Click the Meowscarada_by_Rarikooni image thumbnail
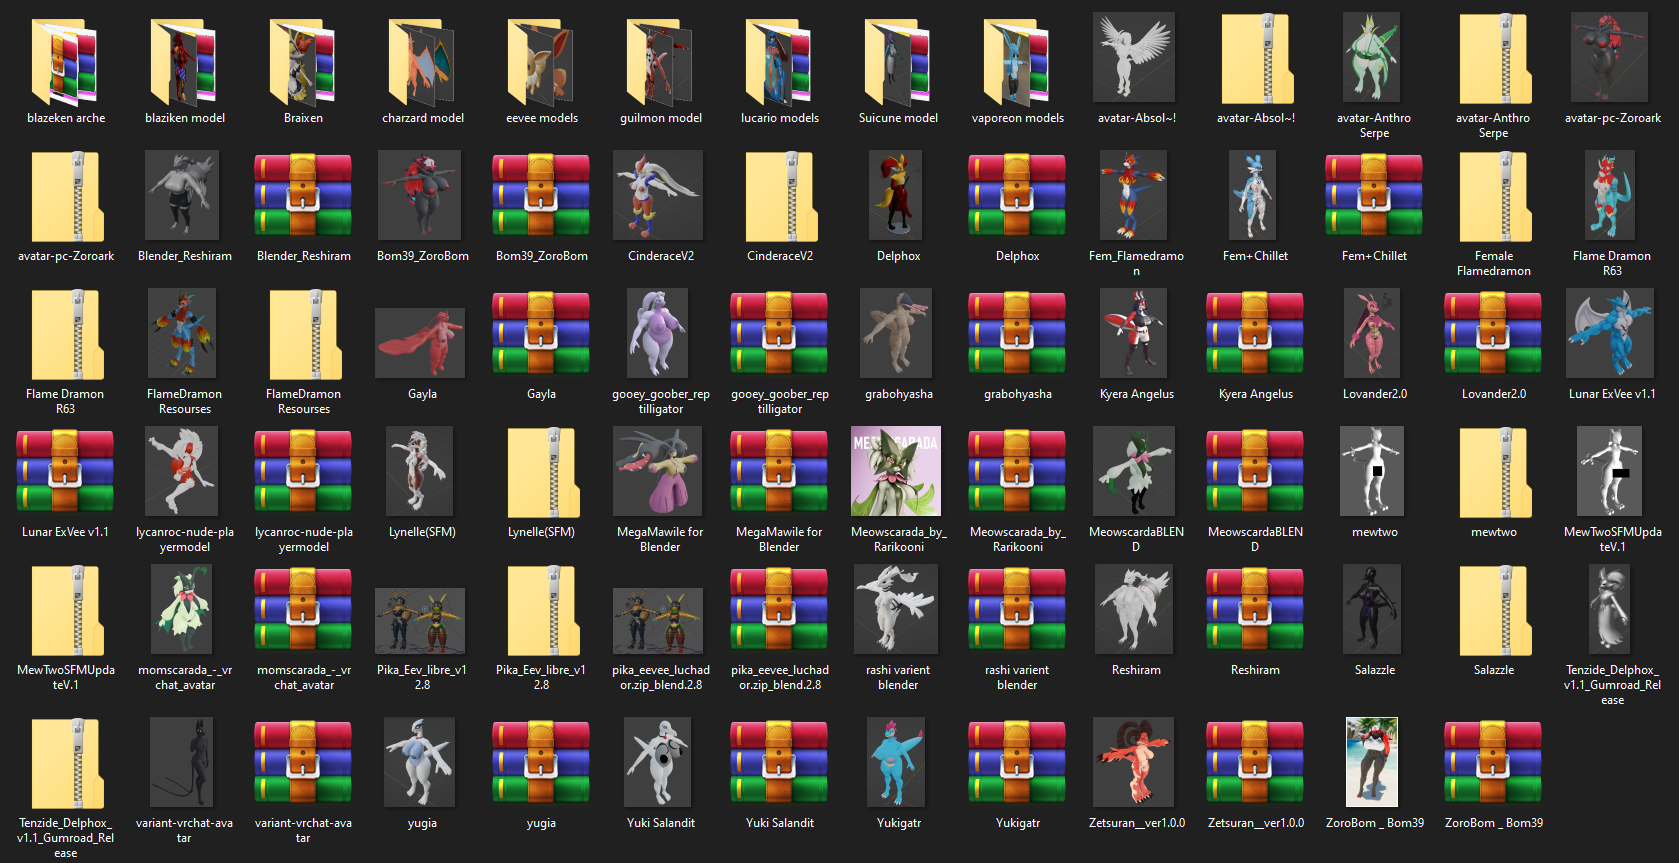 [896, 471]
